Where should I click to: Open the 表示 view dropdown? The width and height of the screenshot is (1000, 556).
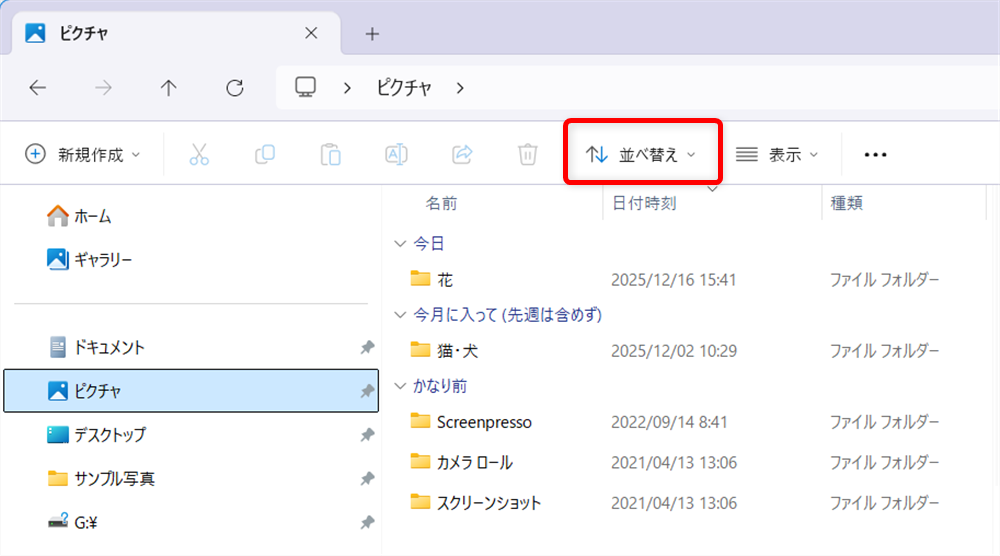tap(777, 154)
